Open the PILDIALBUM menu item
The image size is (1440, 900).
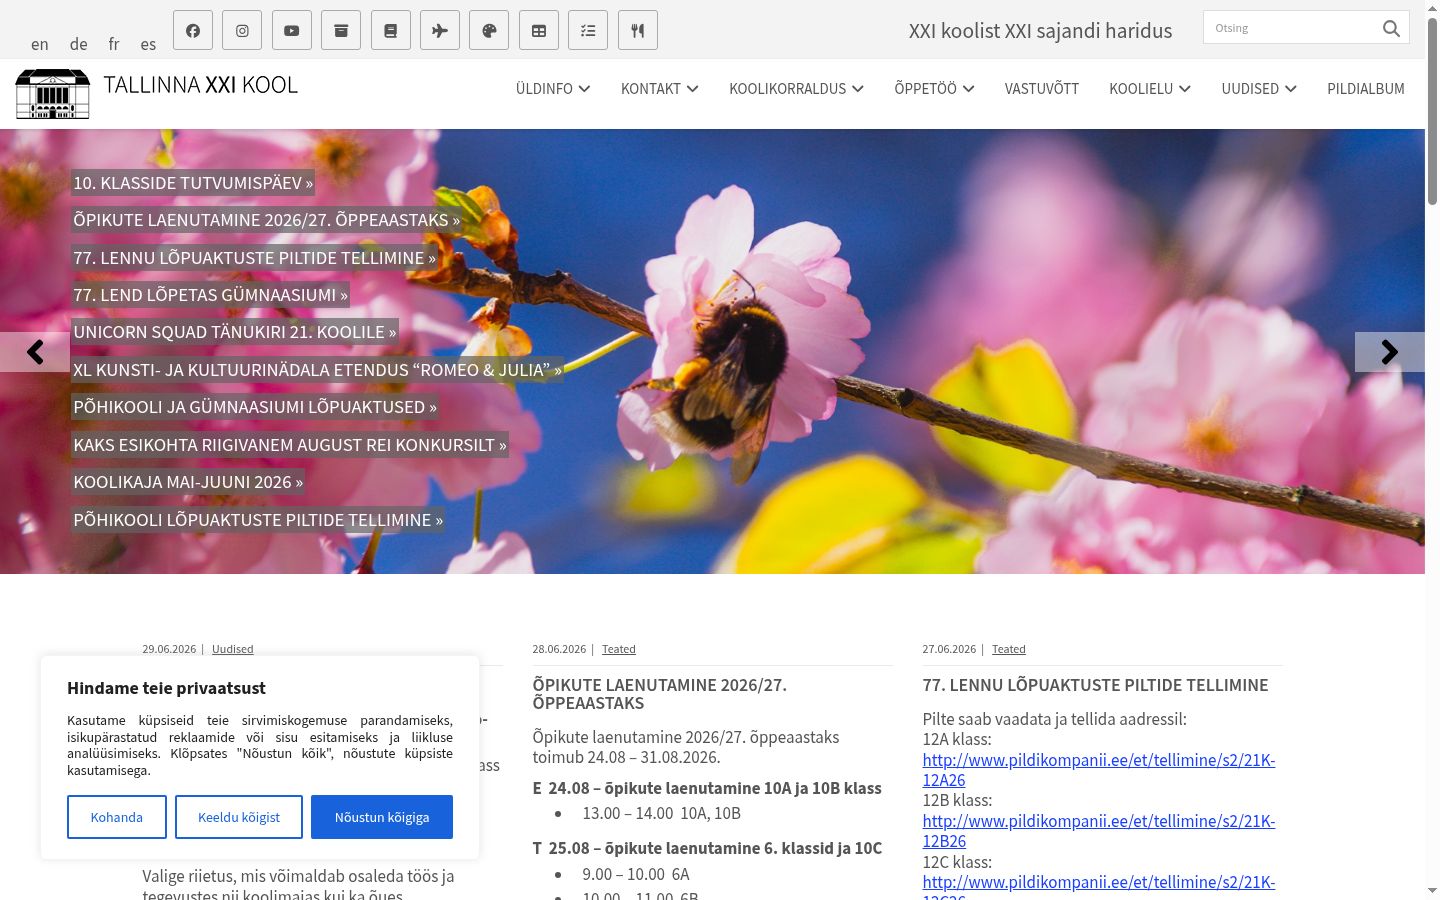click(x=1366, y=89)
